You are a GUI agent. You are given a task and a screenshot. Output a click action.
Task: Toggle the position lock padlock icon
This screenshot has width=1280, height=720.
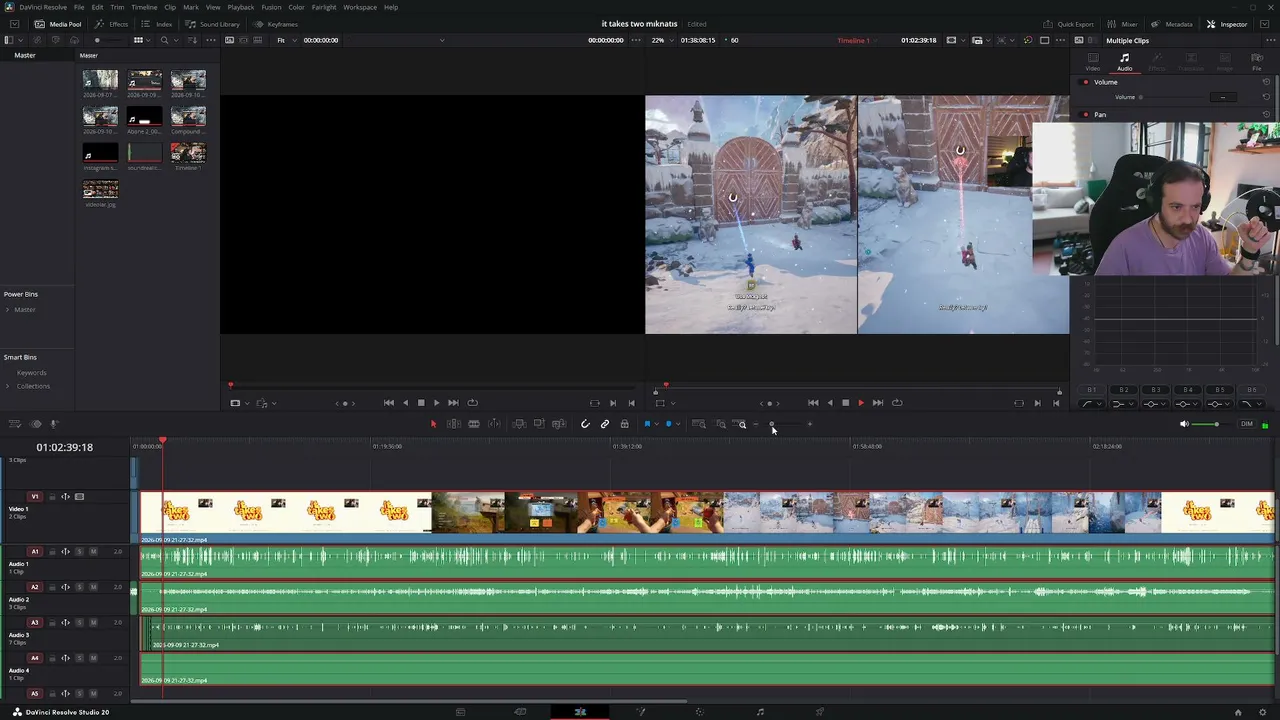tap(624, 424)
